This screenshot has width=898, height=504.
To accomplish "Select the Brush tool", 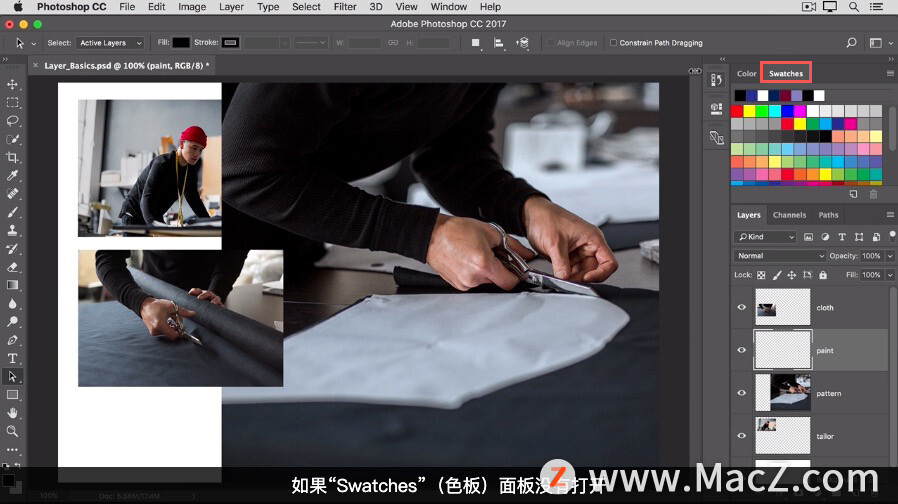I will [x=12, y=212].
